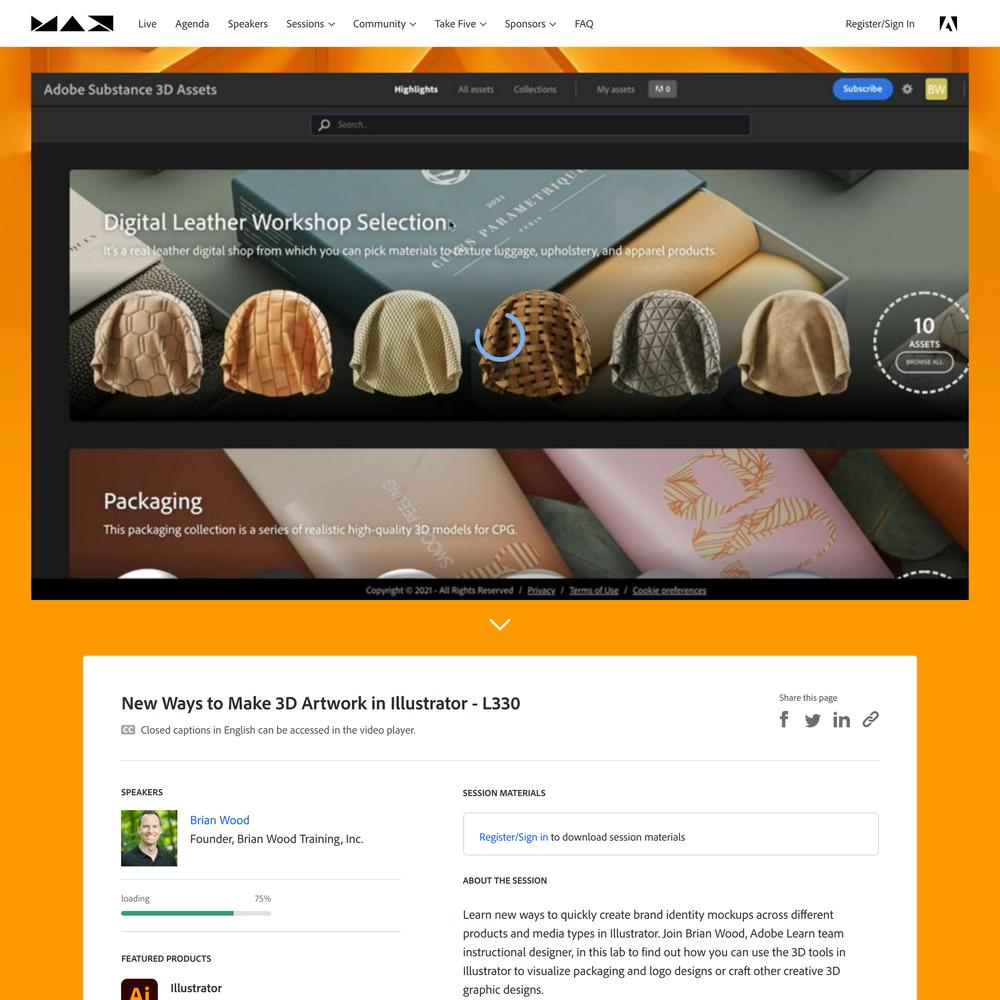Share this page on LinkedIn
Screen dimensions: 1000x1000
(x=841, y=719)
